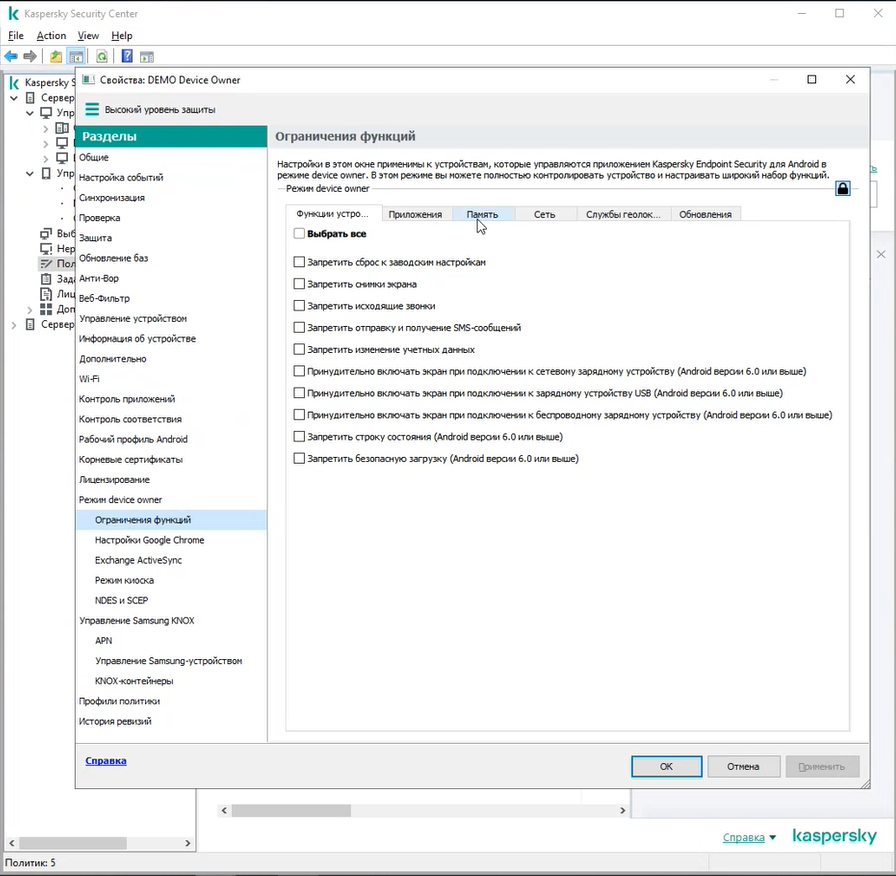Enable 'Запретить сброс к заводским настройкам'
Viewport: 896px width, 876px height.
point(299,262)
